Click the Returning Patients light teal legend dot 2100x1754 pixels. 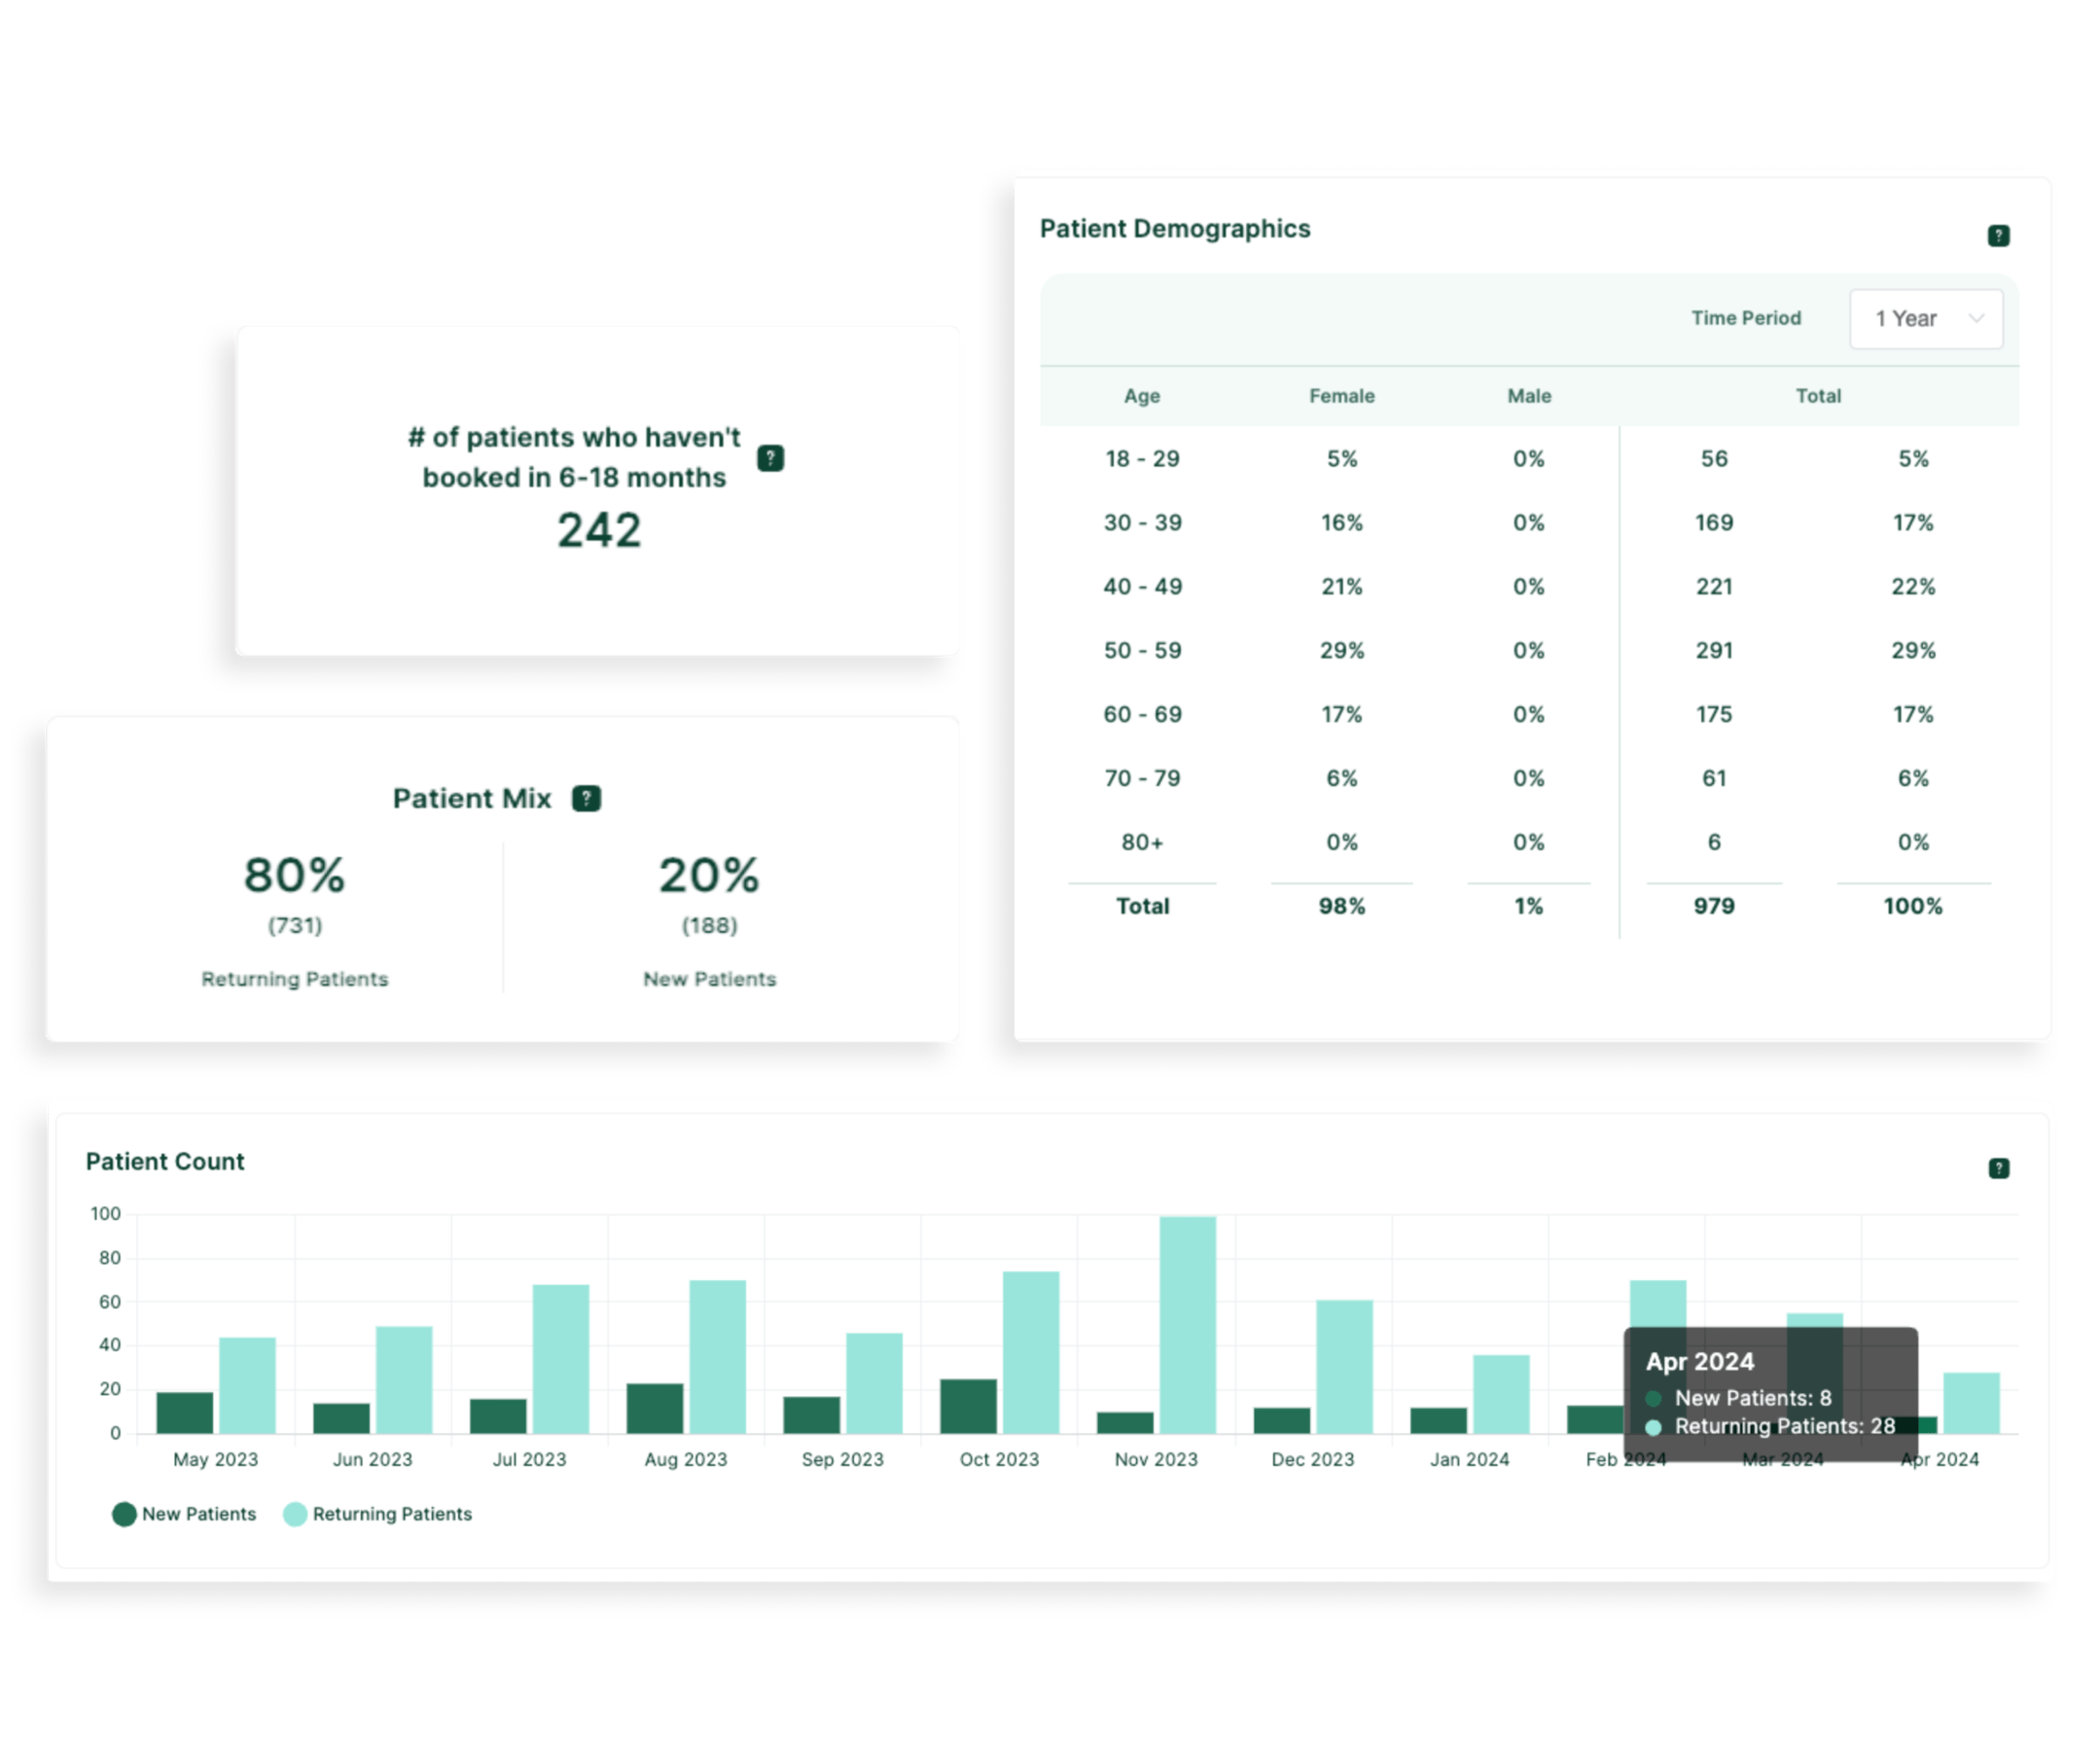coord(295,1514)
